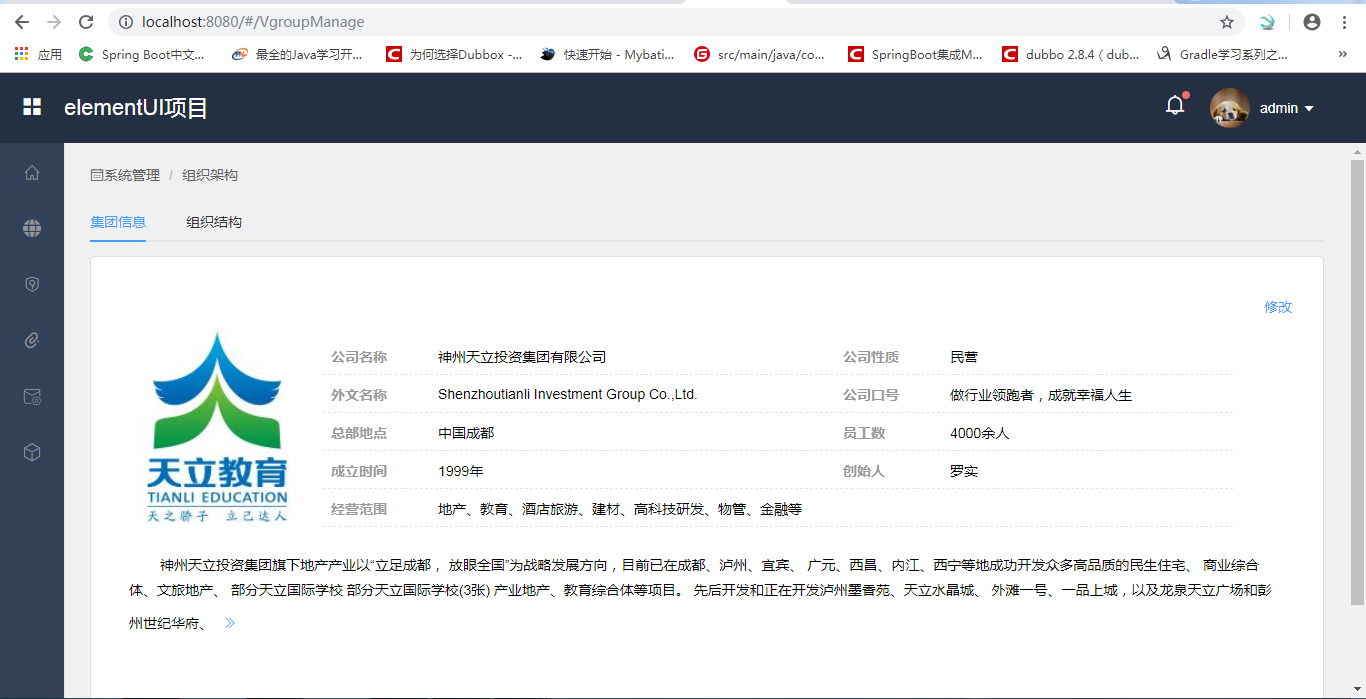Bookmark this page with star icon

pos(1226,22)
